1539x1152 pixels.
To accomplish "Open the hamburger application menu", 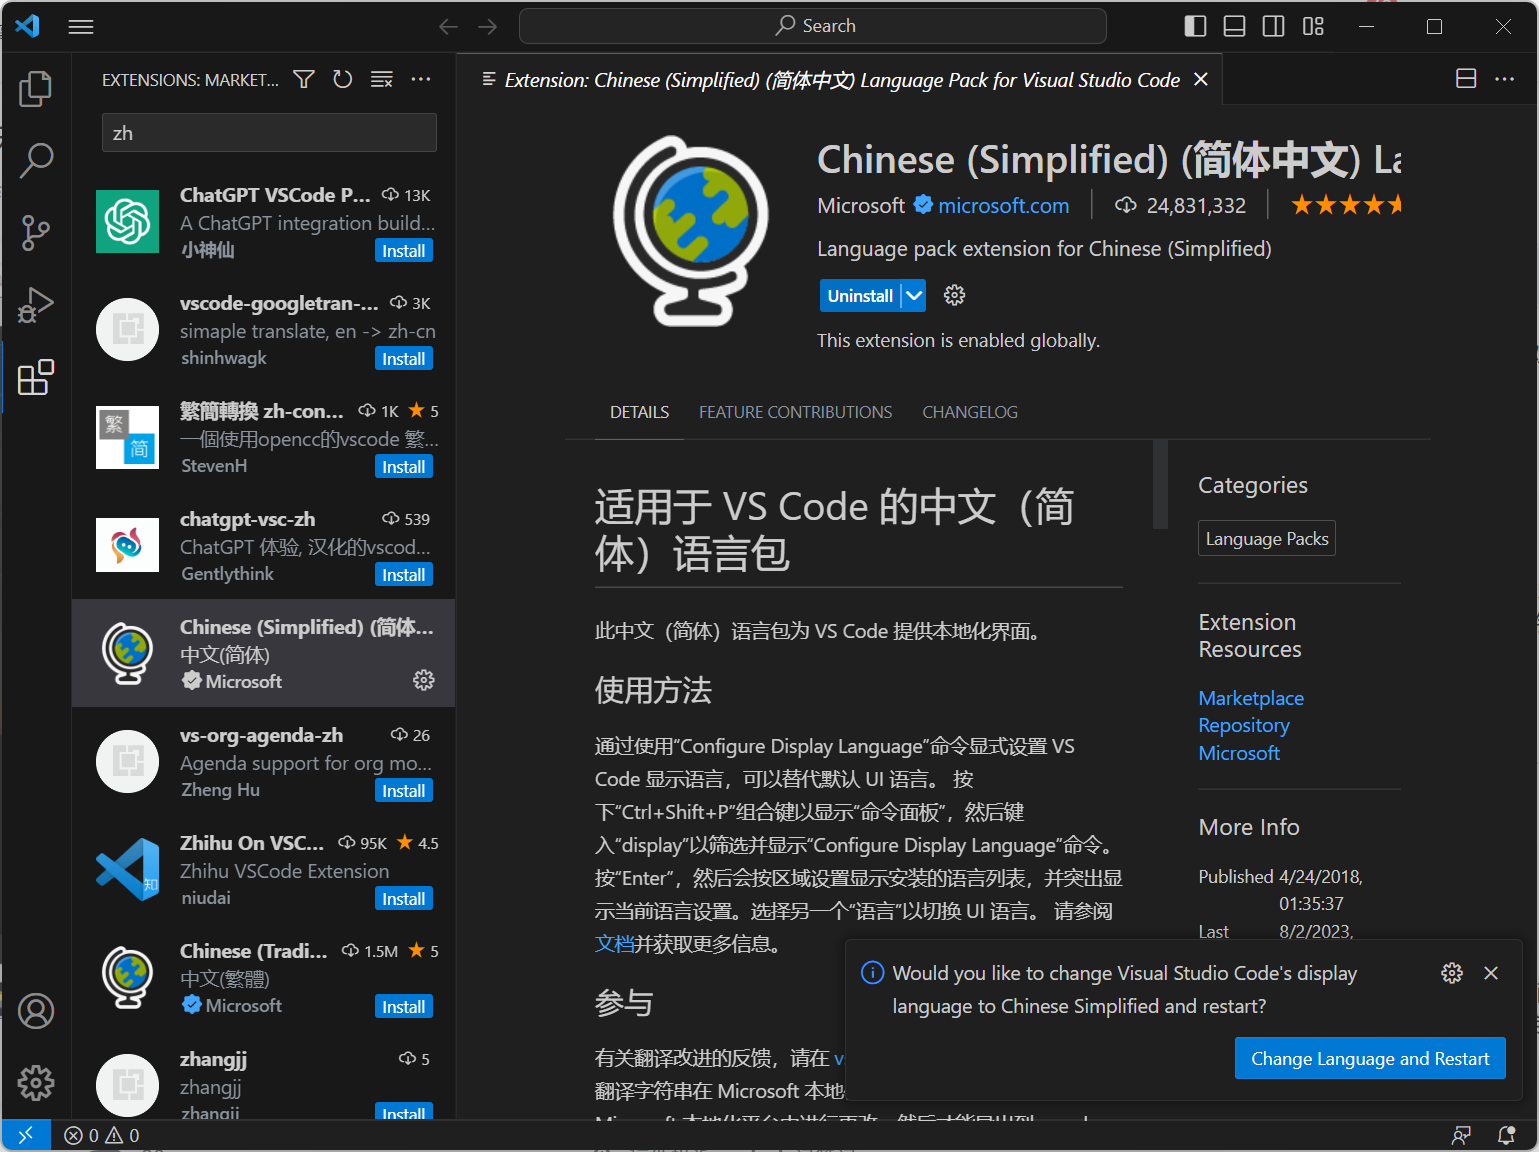I will [x=81, y=27].
